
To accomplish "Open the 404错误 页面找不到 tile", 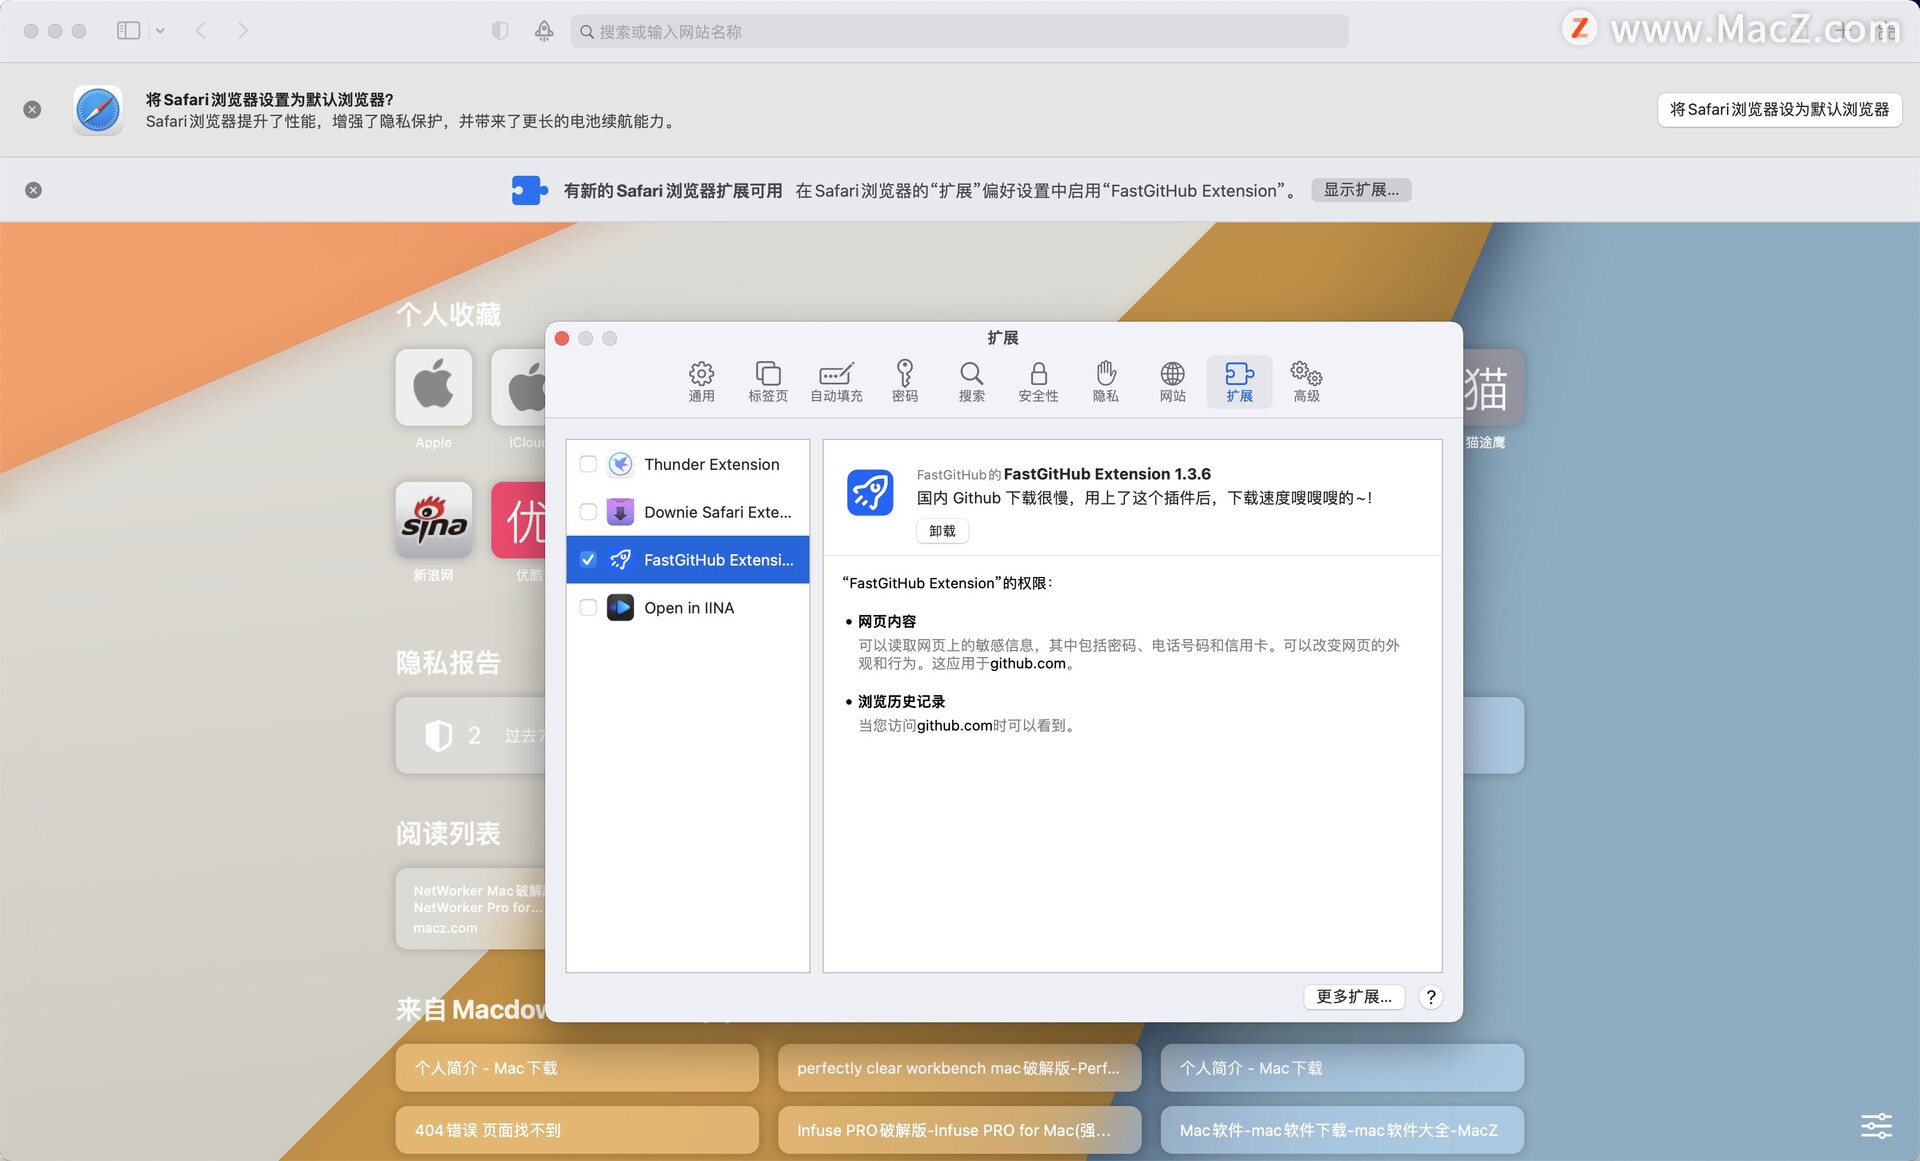I will tap(577, 1130).
